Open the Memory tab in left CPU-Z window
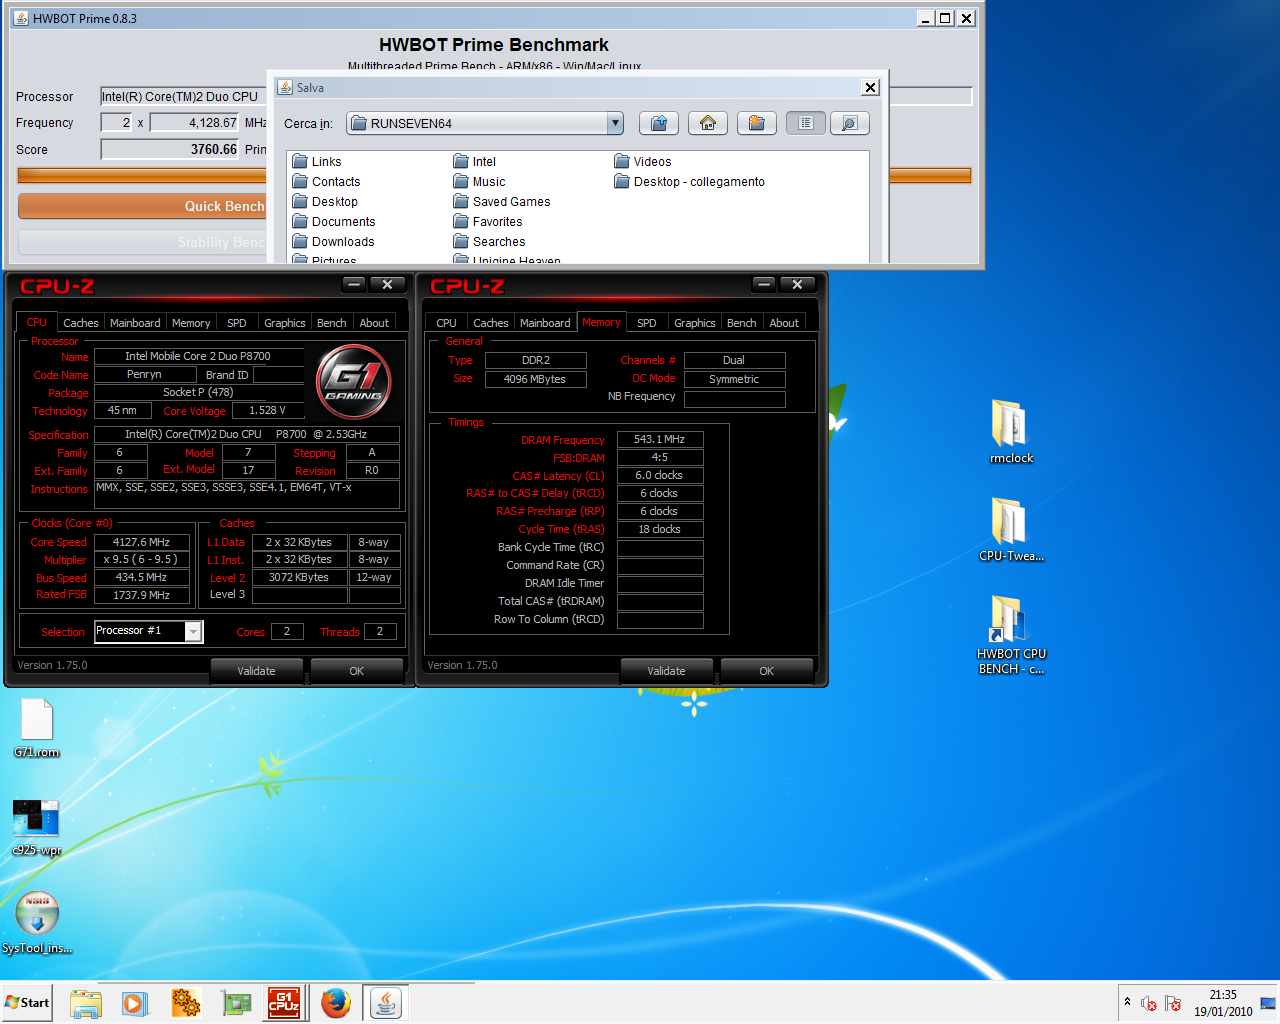1280x1024 pixels. point(191,323)
